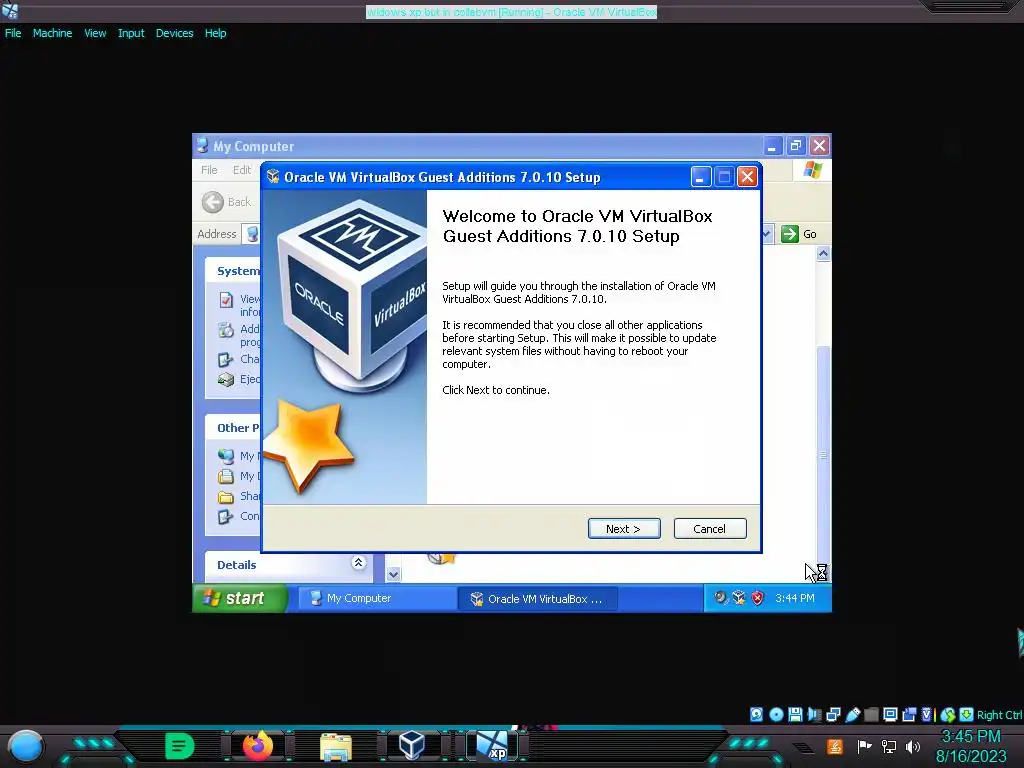The height and width of the screenshot is (768, 1024).
Task: Click the host volume speaker icon
Action: click(913, 746)
